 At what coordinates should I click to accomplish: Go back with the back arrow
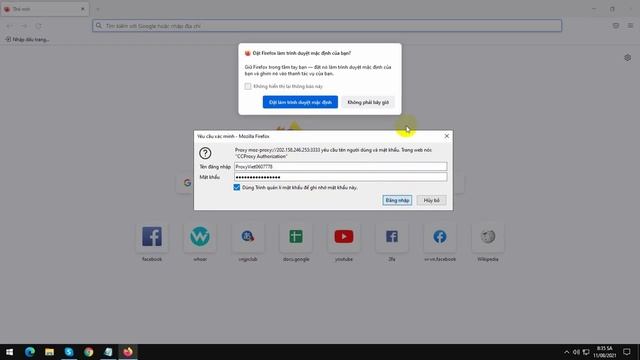click(x=9, y=26)
